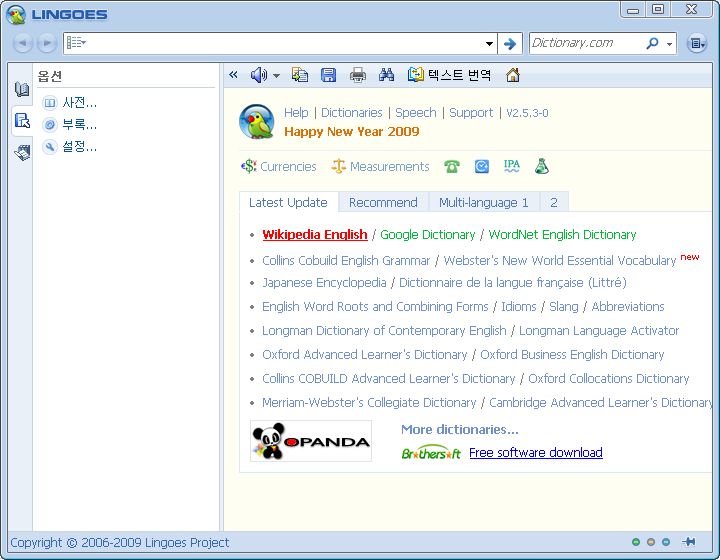The width and height of the screenshot is (720, 560).
Task: Click the floppy disk save icon
Action: pyautogui.click(x=328, y=75)
